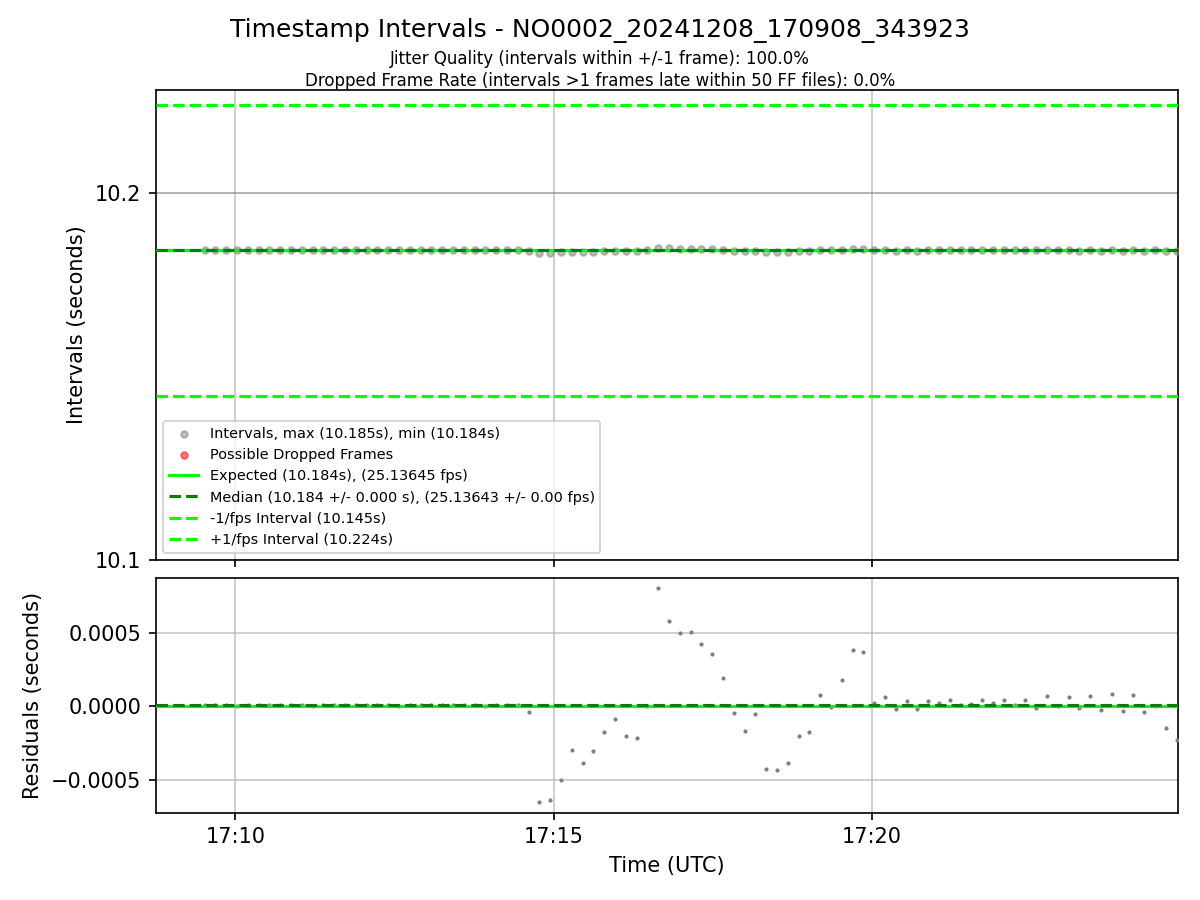Click the 17:15 time tick label
1200x900 pixels.
554,836
